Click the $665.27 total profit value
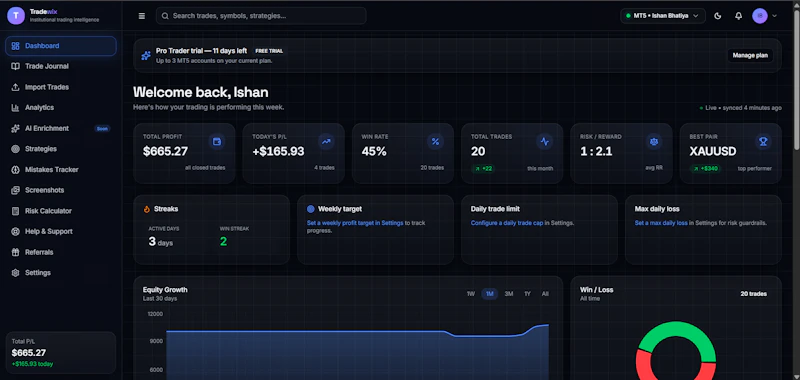 [165, 151]
